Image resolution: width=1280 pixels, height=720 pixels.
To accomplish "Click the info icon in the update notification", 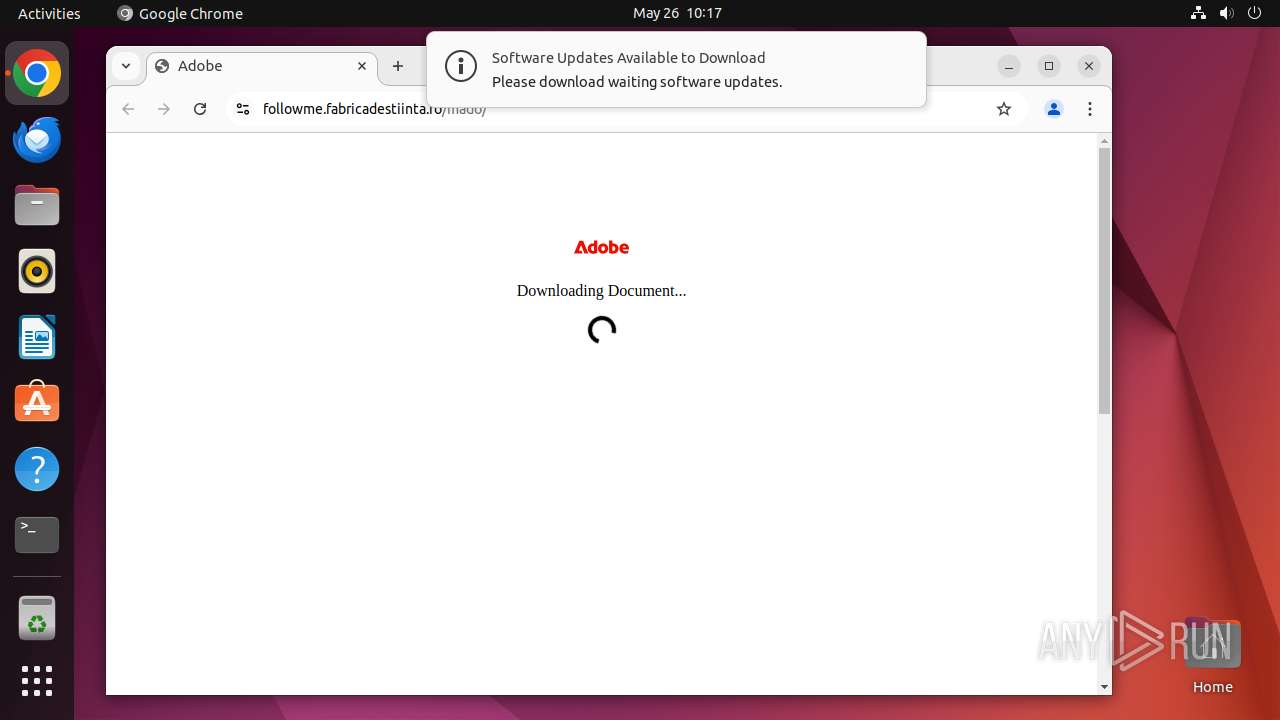I will [x=460, y=67].
